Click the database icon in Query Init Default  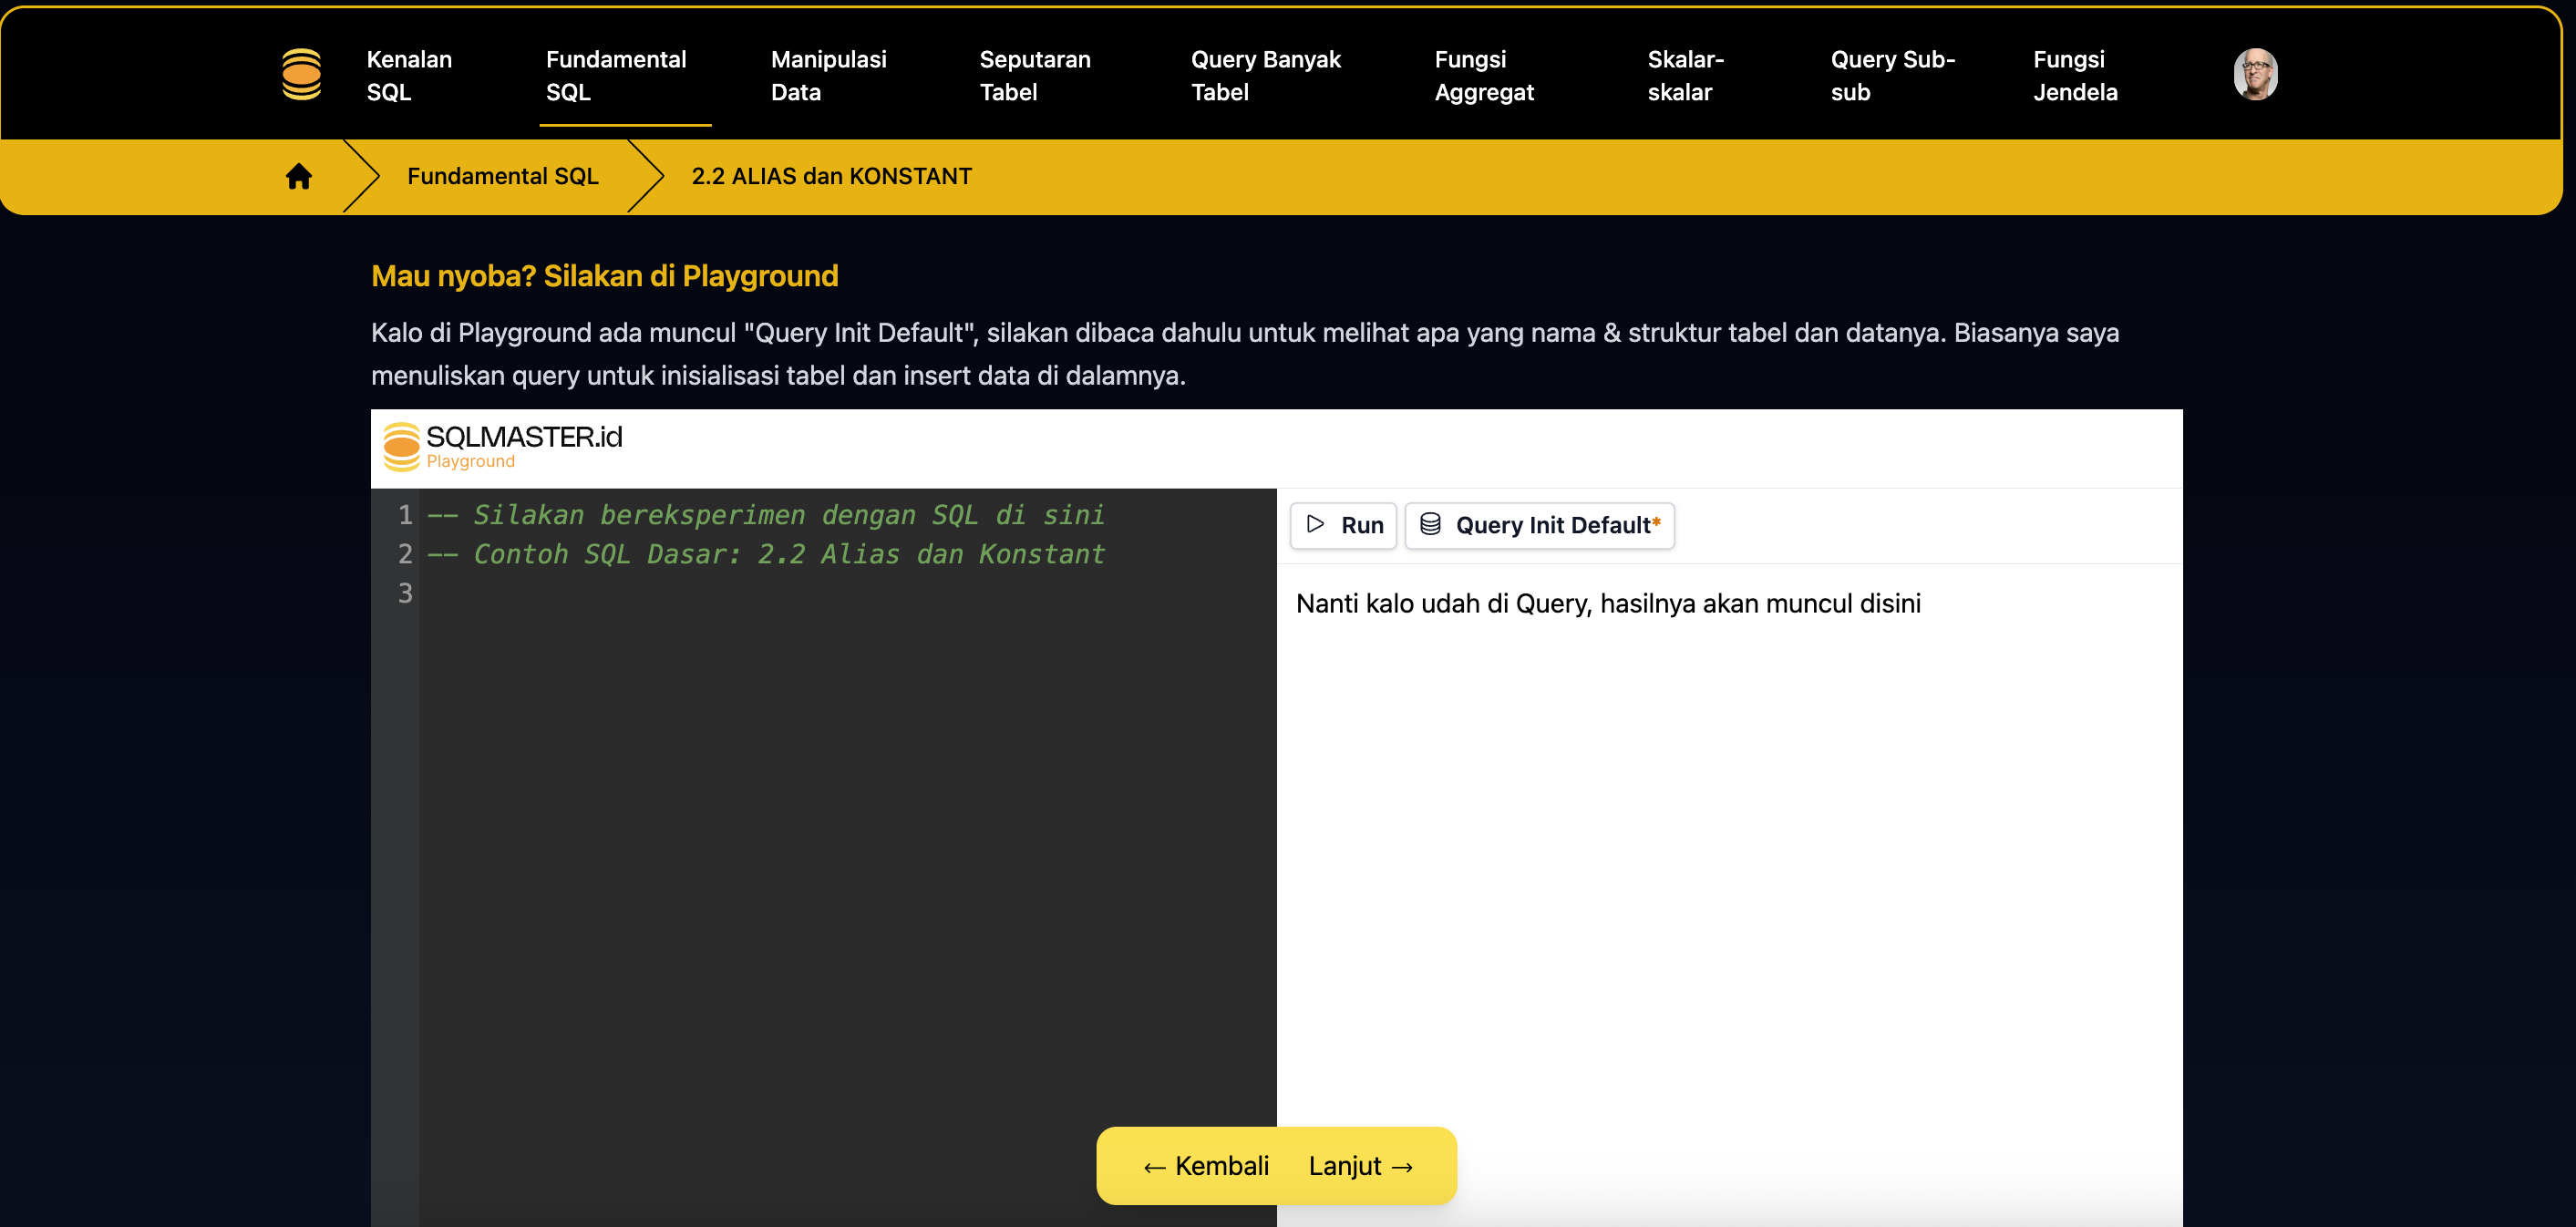[1430, 524]
